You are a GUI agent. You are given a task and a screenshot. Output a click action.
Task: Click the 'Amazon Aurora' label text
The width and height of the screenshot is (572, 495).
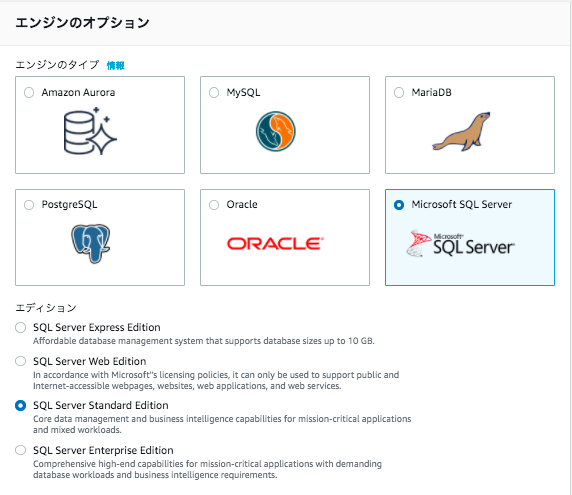(78, 93)
